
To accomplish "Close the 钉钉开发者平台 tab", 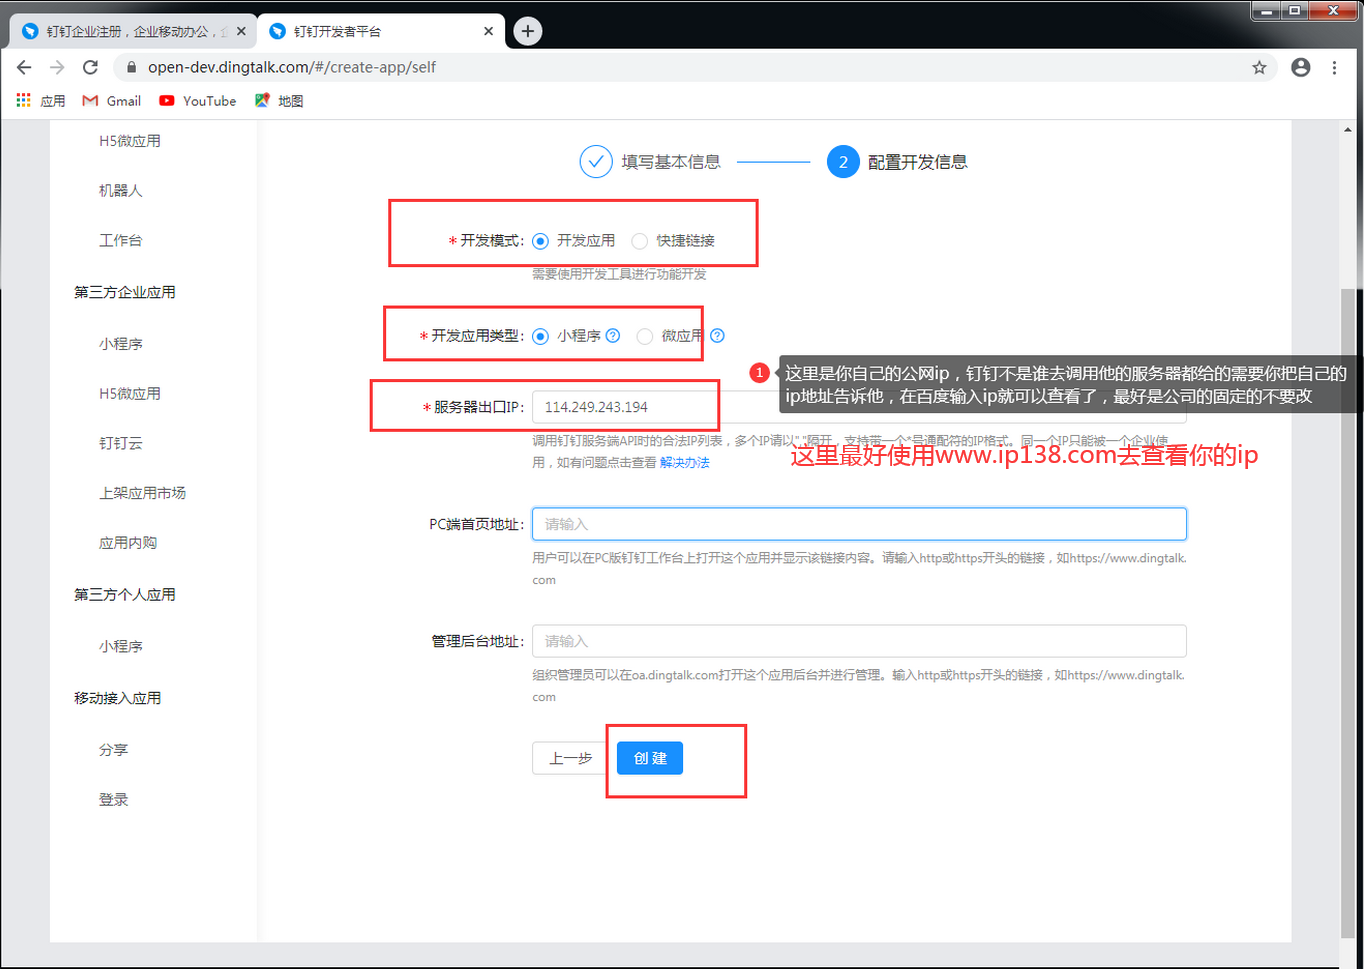I will (x=488, y=31).
